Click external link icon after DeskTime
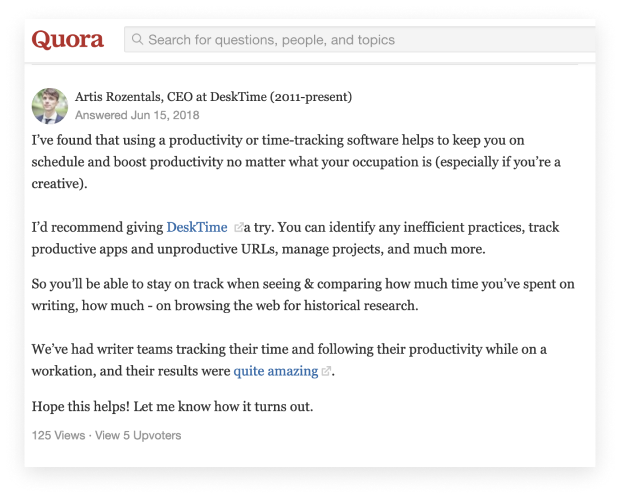Screen dimensions: 620x497 coord(238,228)
